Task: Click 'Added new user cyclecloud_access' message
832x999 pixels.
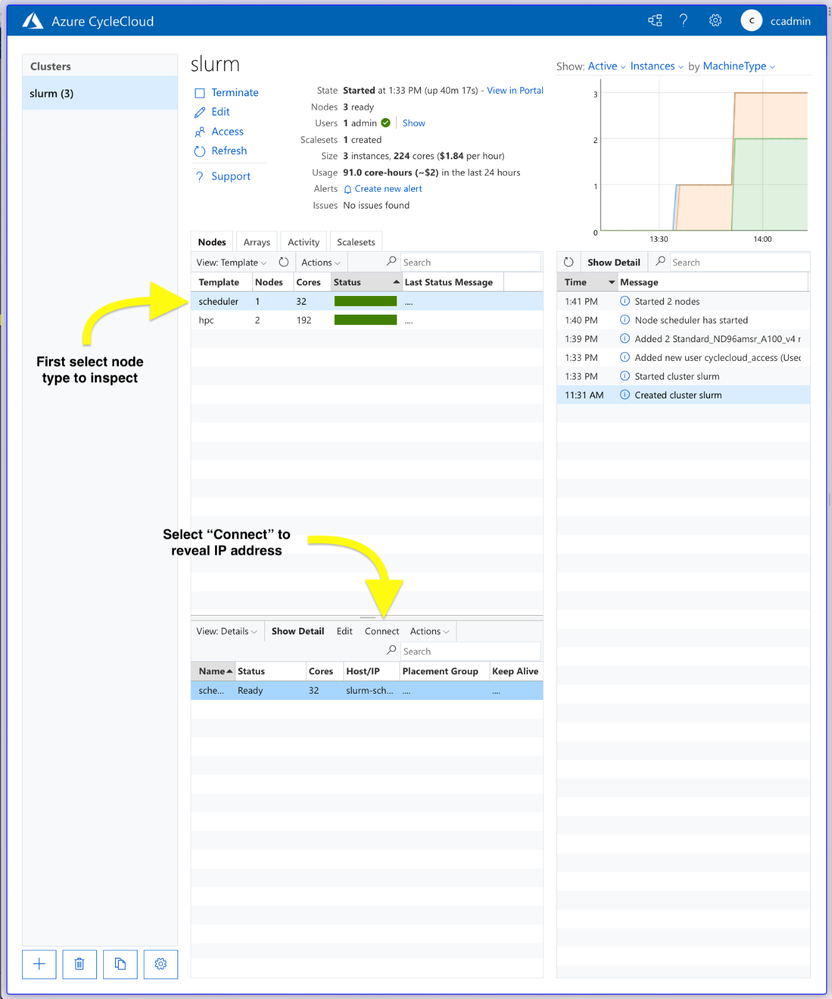Action: 717,357
